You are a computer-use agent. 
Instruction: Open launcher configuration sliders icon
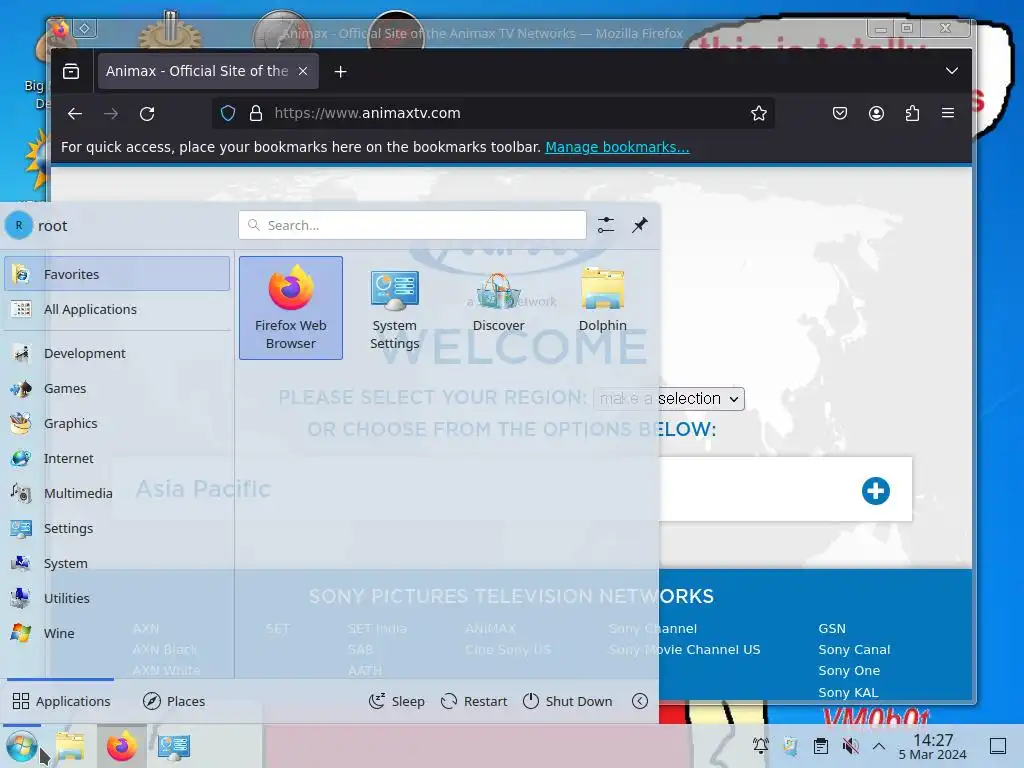(606, 225)
